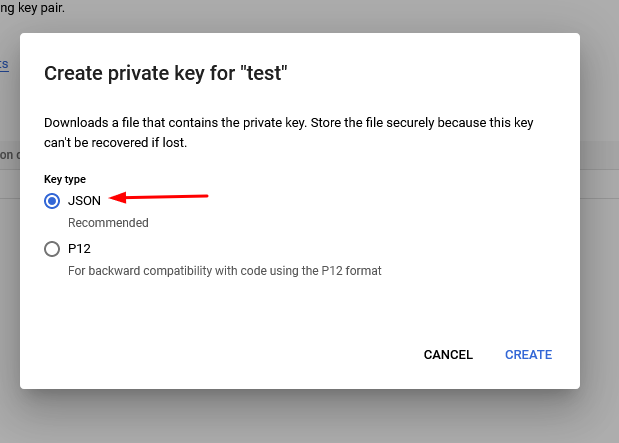This screenshot has height=443, width=619.
Task: Select the P12 key type radio button
Action: pos(53,249)
